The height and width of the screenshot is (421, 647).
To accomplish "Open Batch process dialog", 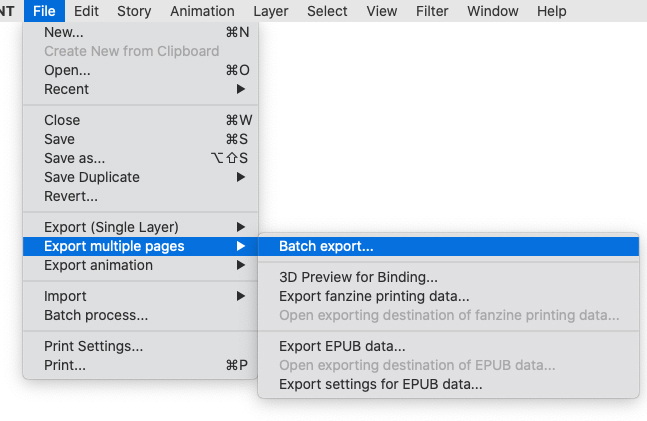I will point(96,315).
